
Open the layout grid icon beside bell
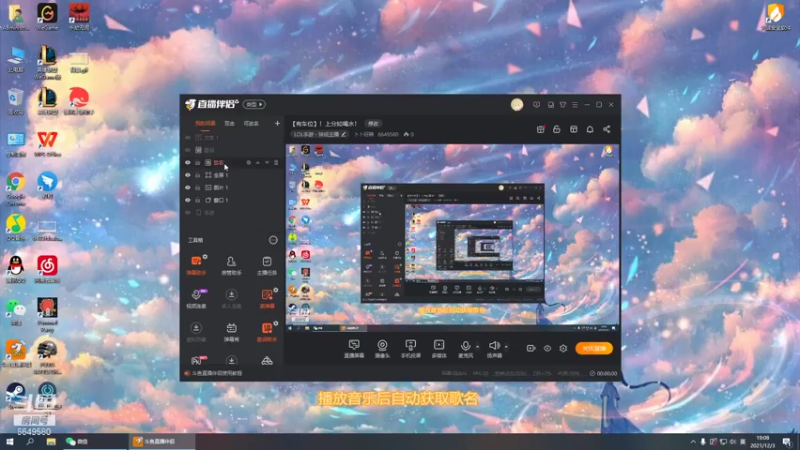(573, 129)
